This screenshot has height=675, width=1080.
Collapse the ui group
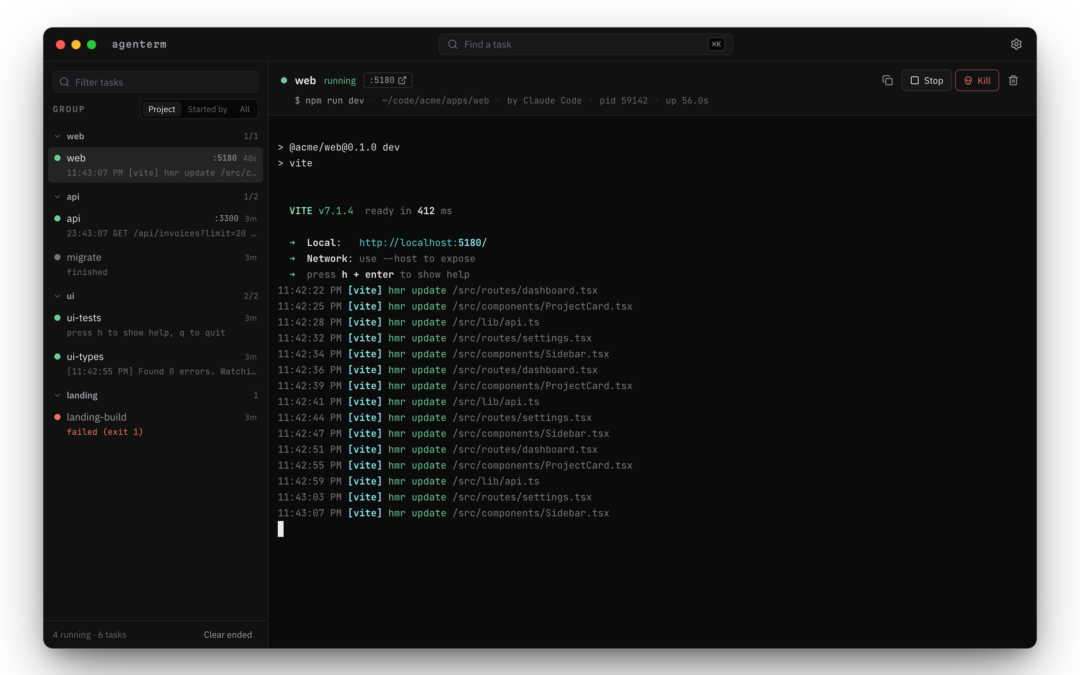58,296
